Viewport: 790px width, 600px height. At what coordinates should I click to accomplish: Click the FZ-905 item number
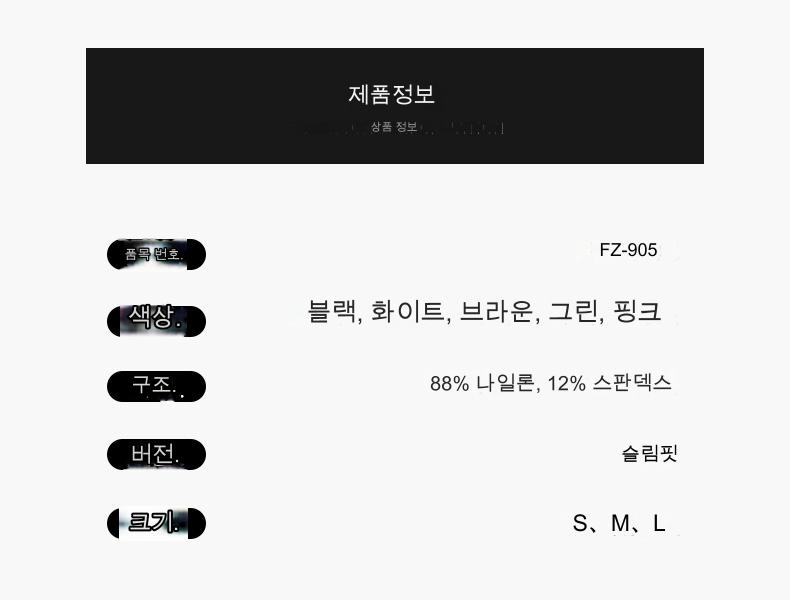pyautogui.click(x=628, y=250)
